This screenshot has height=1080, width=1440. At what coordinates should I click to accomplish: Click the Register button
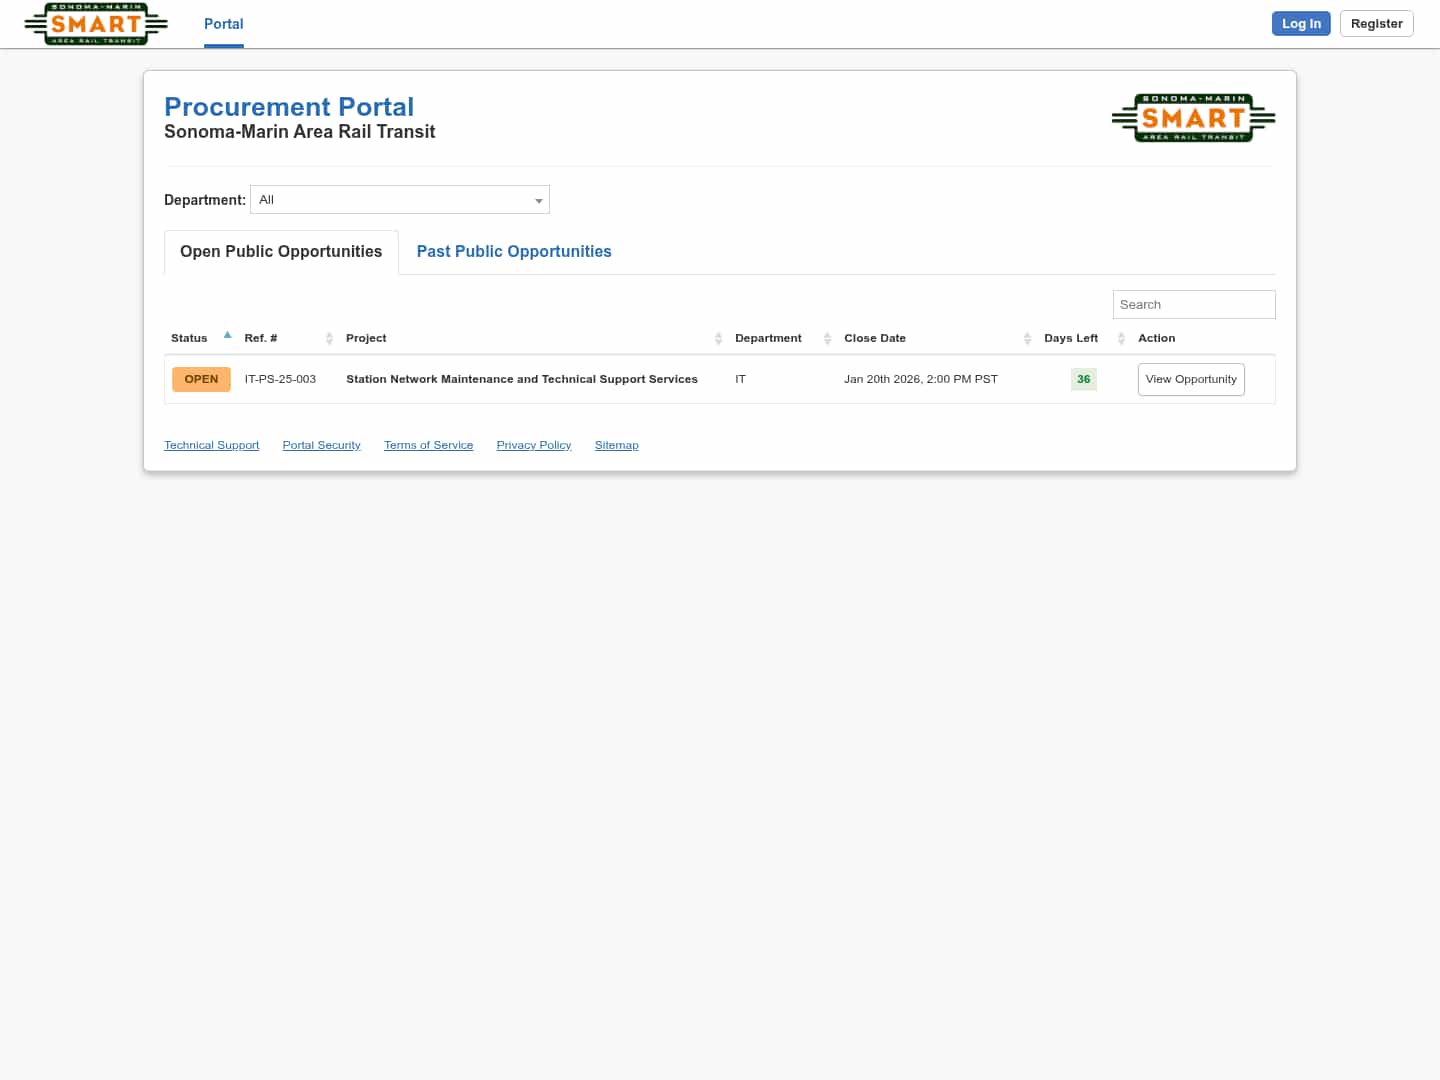pos(1376,23)
